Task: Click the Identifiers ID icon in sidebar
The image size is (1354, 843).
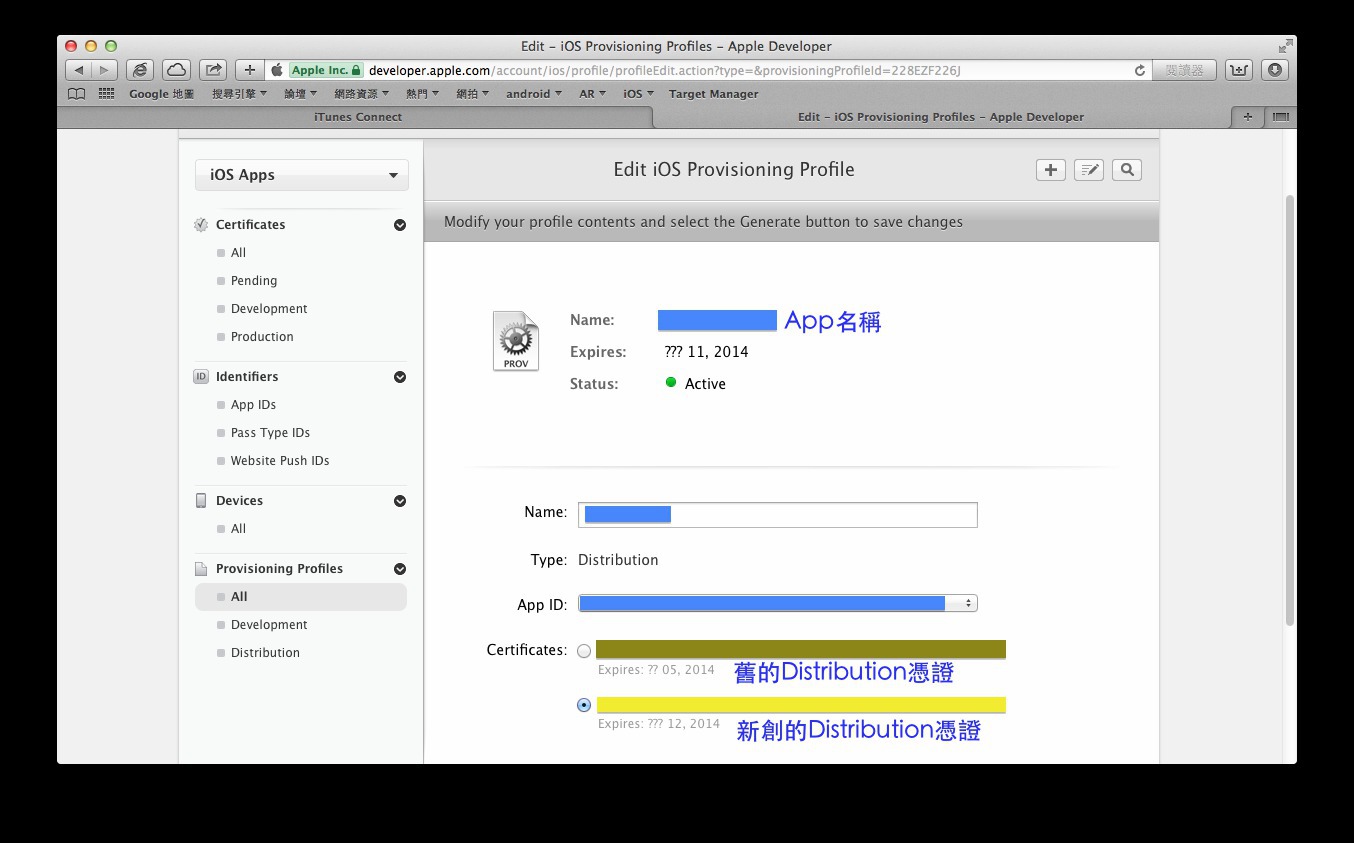Action: coord(201,377)
